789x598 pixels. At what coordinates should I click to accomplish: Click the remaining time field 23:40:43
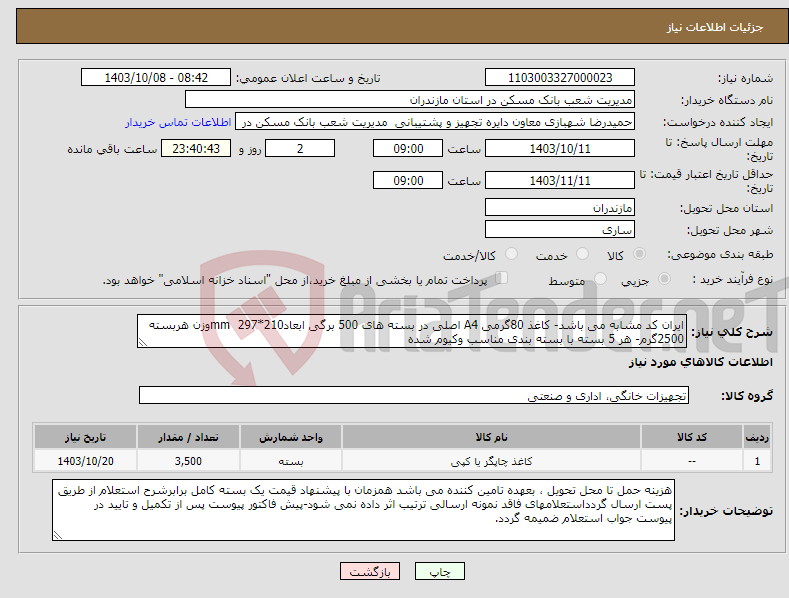[196, 148]
